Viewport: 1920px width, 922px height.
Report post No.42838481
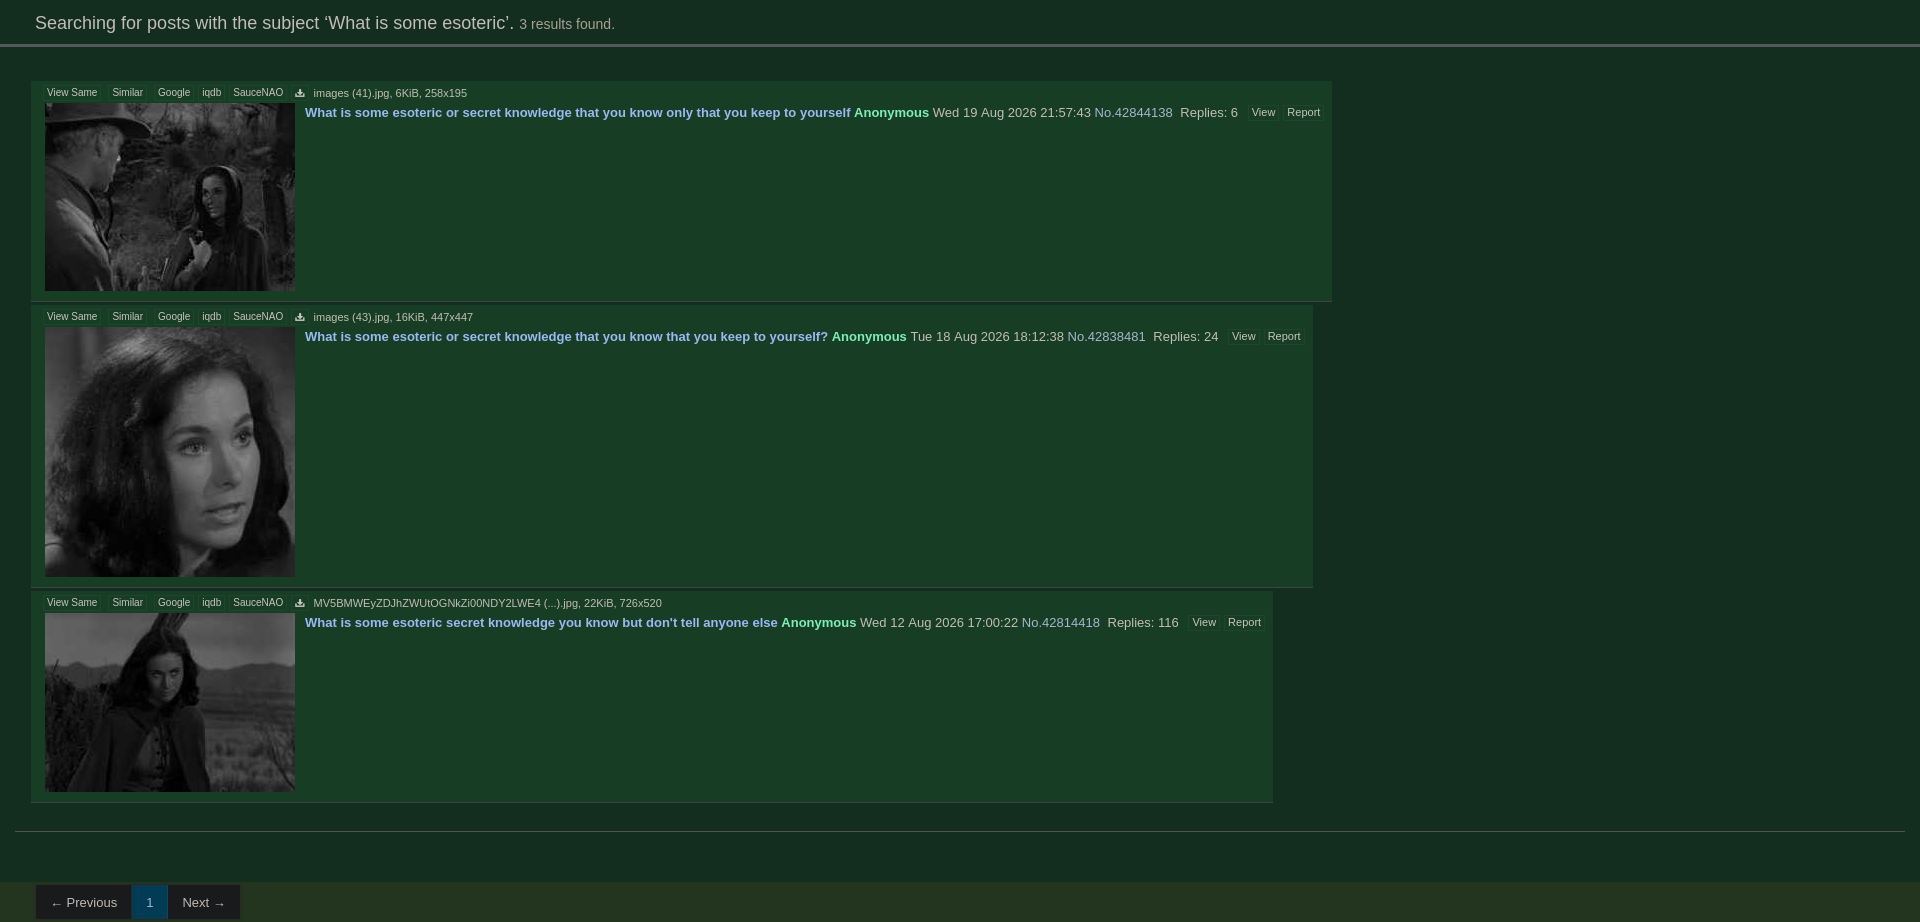point(1284,337)
